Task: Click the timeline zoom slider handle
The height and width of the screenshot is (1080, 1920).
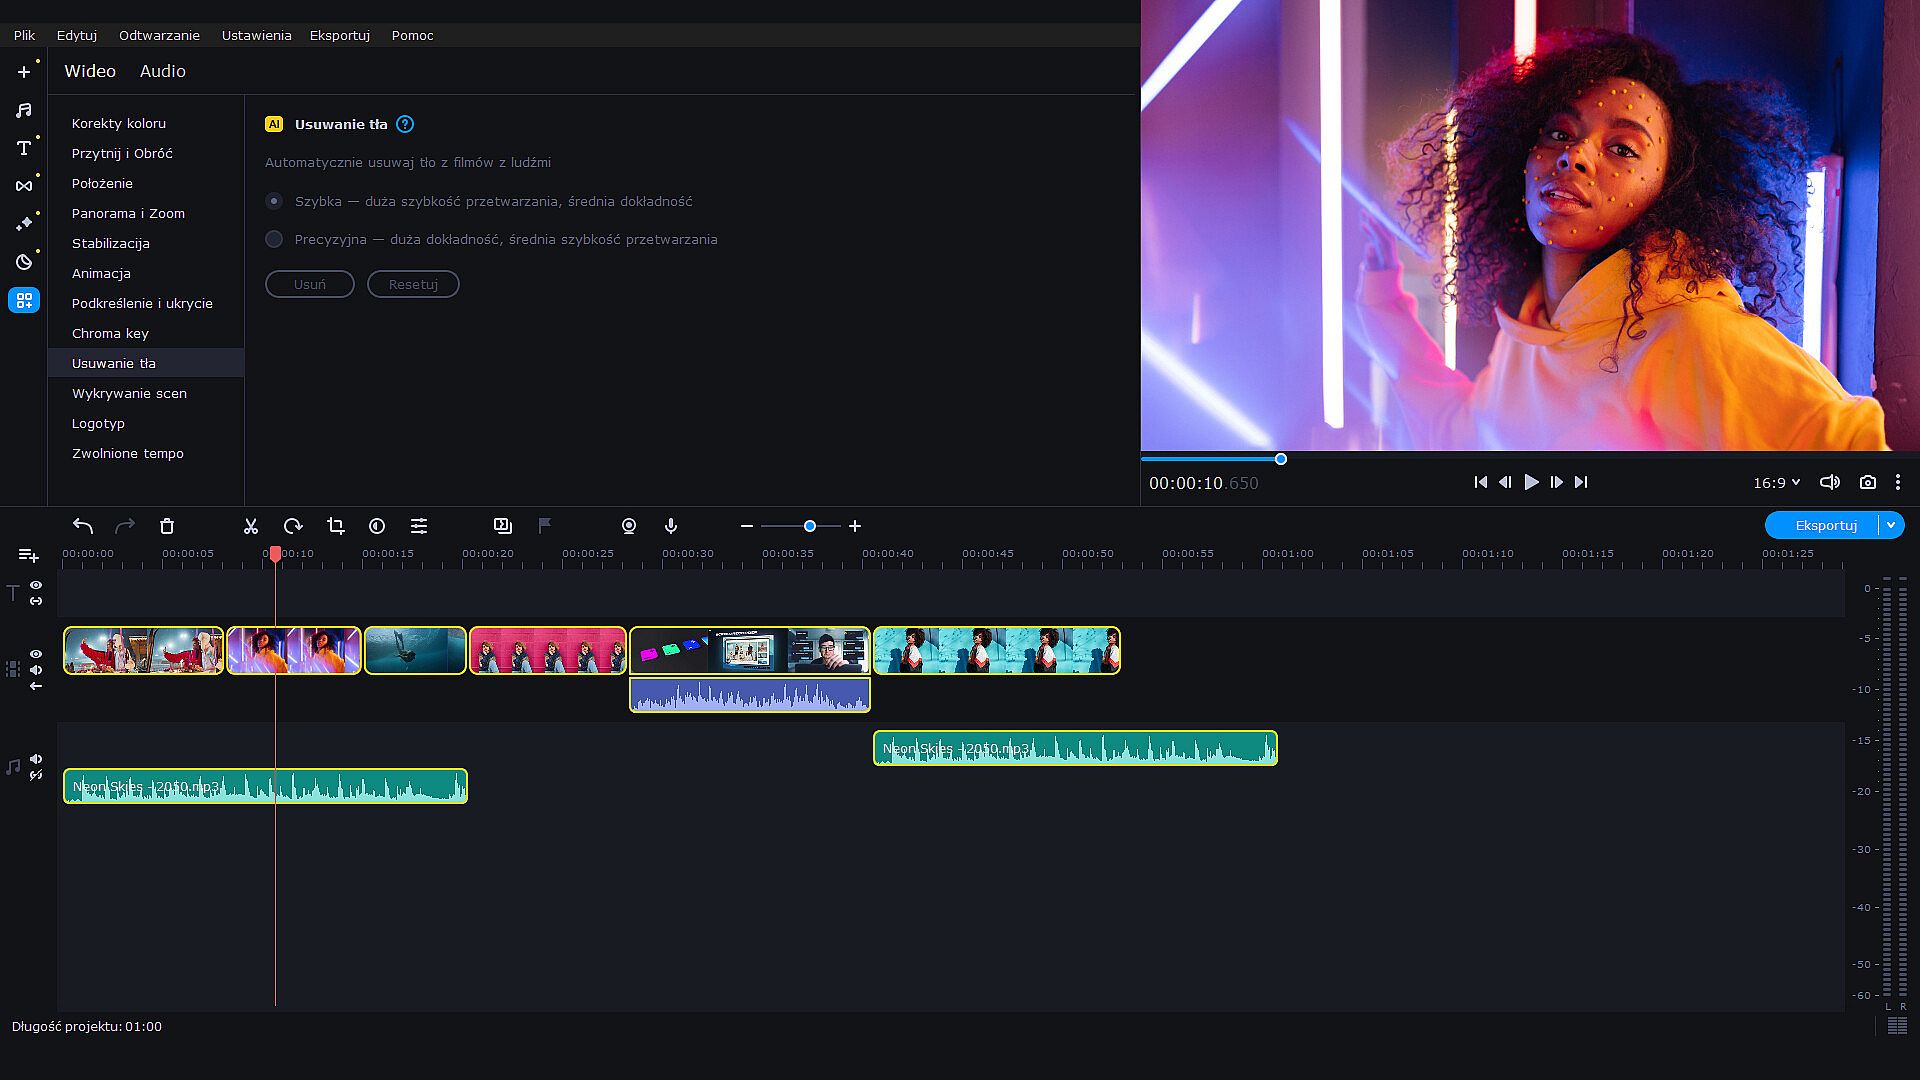Action: point(810,526)
